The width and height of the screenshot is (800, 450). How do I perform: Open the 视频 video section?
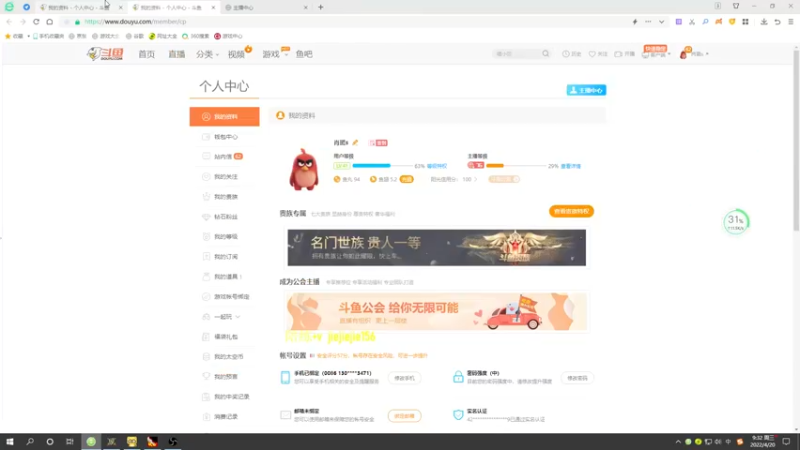point(236,54)
